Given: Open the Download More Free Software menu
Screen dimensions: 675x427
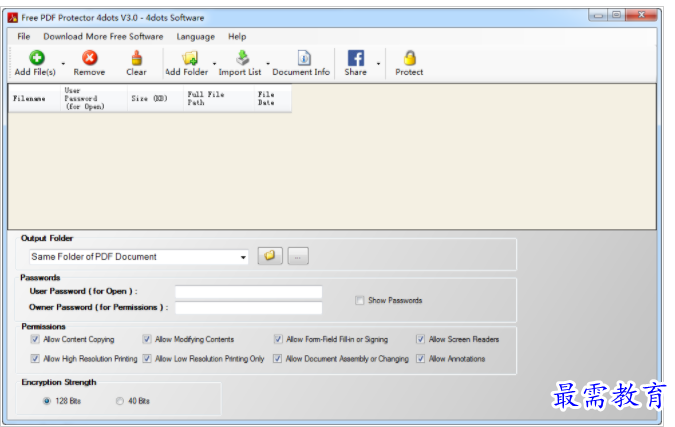Looking at the screenshot, I should [103, 37].
